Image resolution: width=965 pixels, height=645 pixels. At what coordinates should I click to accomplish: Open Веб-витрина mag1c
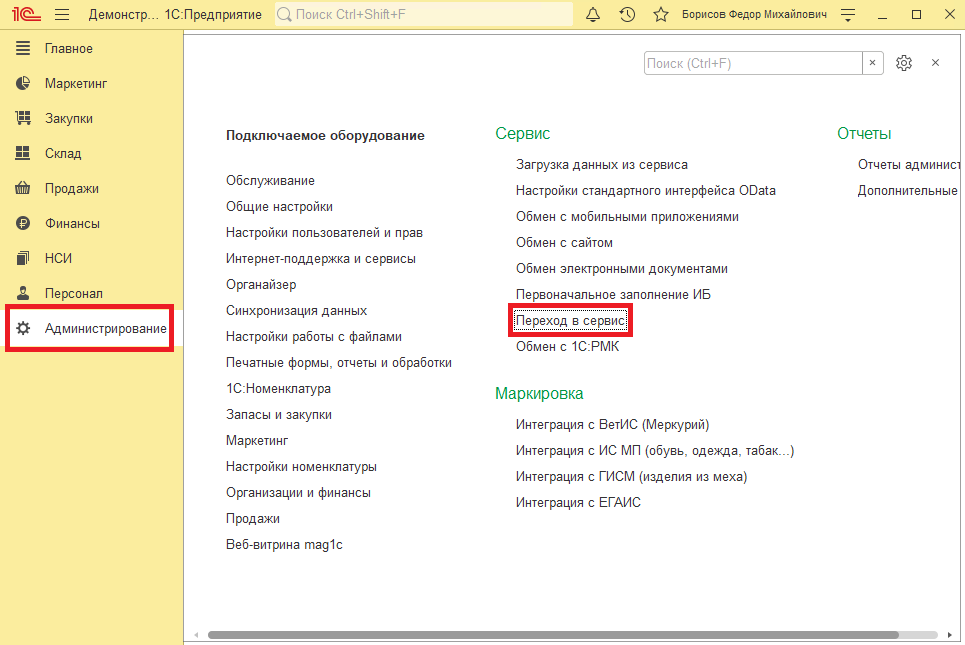coord(284,545)
